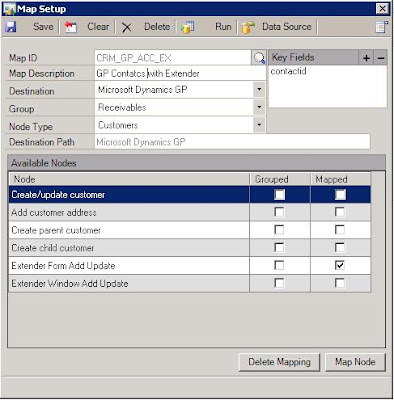Check Mapped for Create parent customer
The height and width of the screenshot is (400, 394).
(340, 230)
